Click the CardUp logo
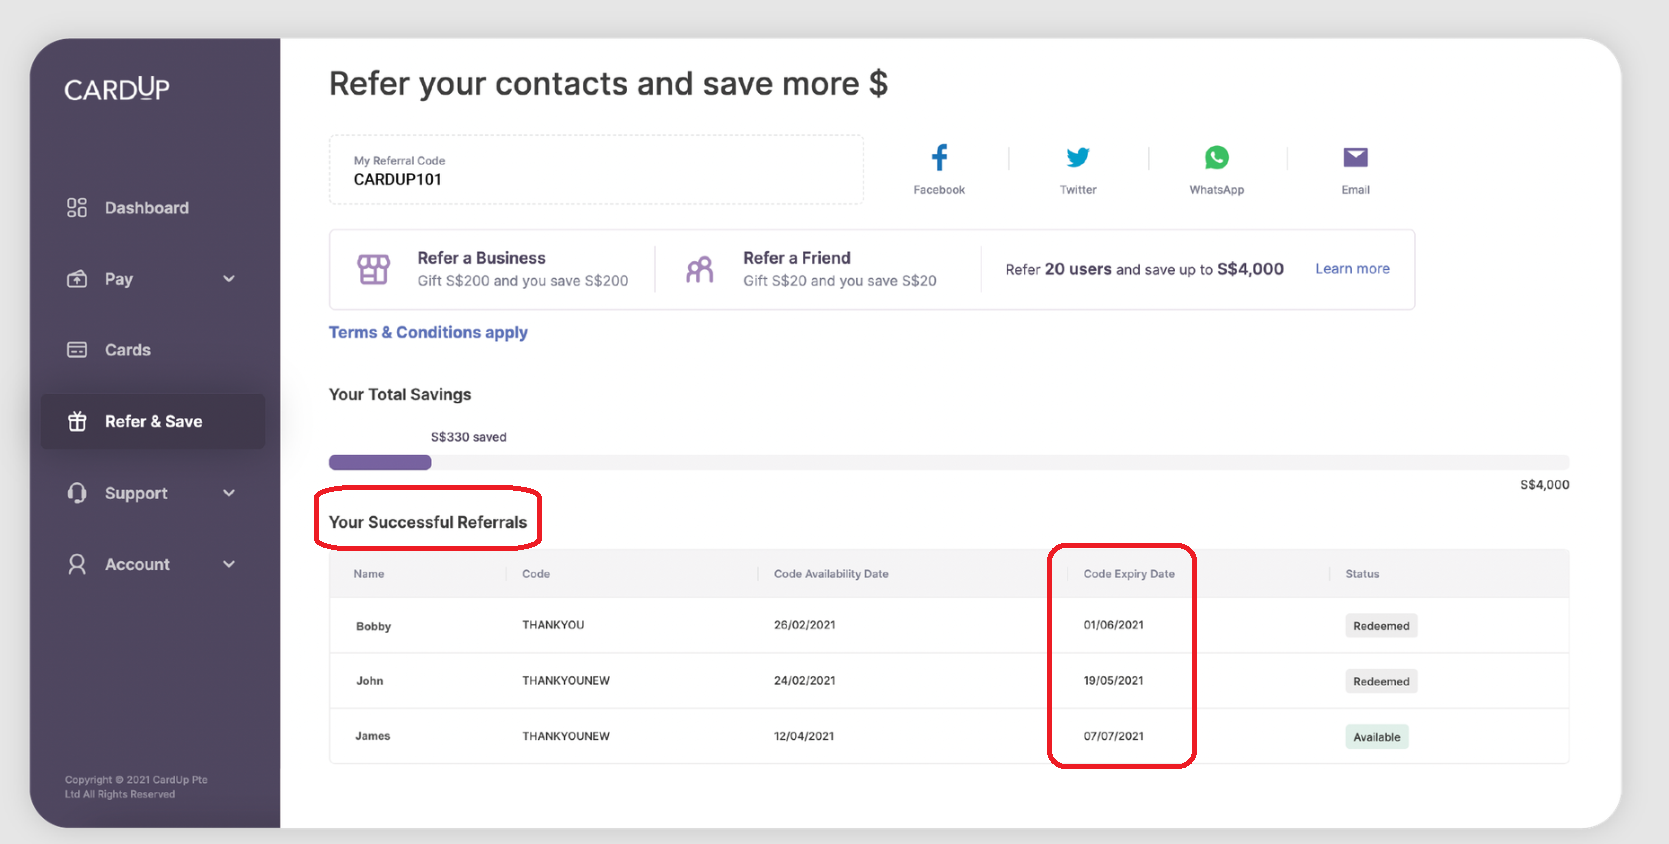The image size is (1669, 844). [x=117, y=90]
